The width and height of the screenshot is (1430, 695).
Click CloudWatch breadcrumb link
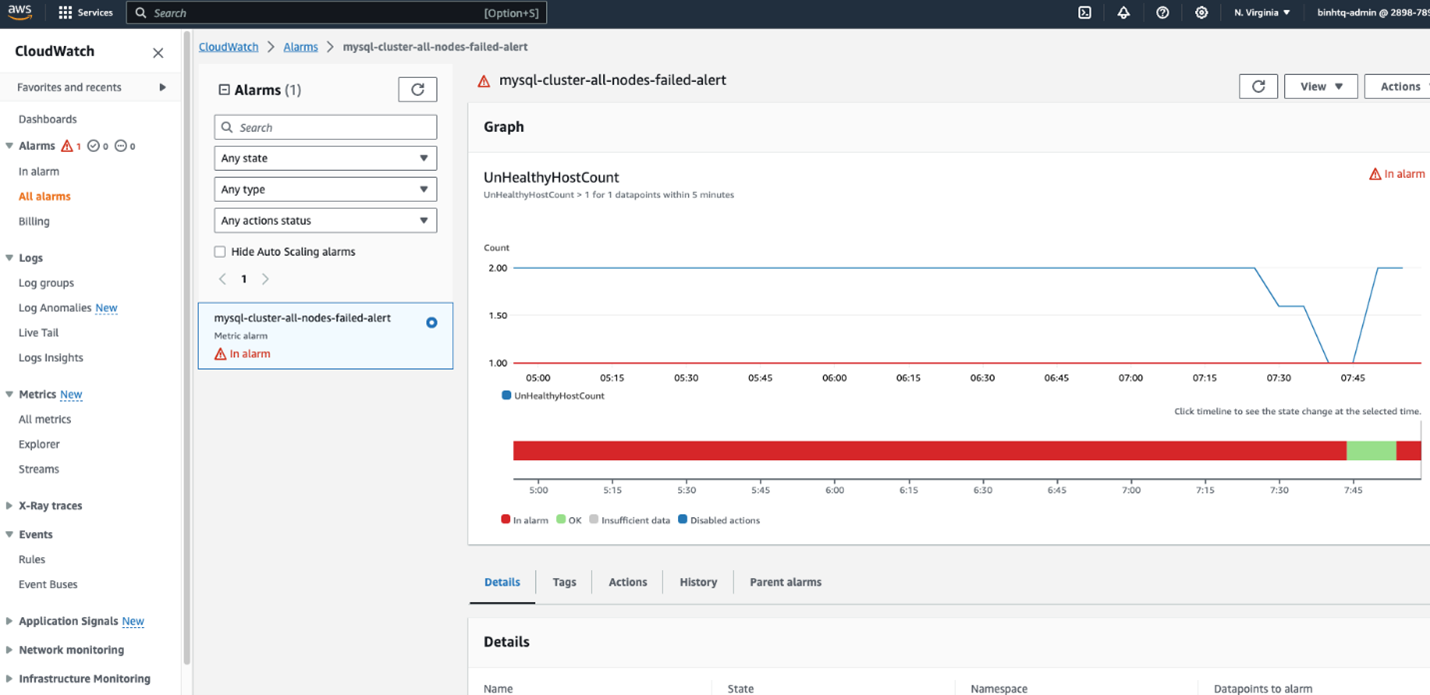click(229, 47)
